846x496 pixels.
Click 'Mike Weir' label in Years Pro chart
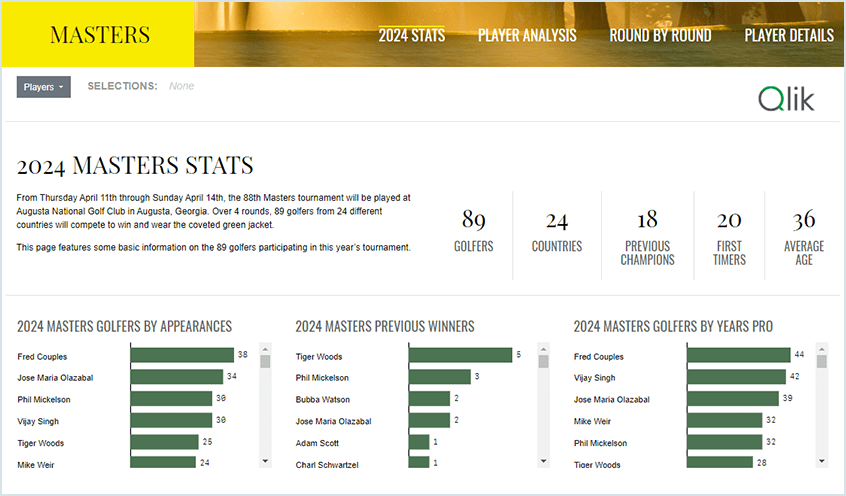pos(592,422)
